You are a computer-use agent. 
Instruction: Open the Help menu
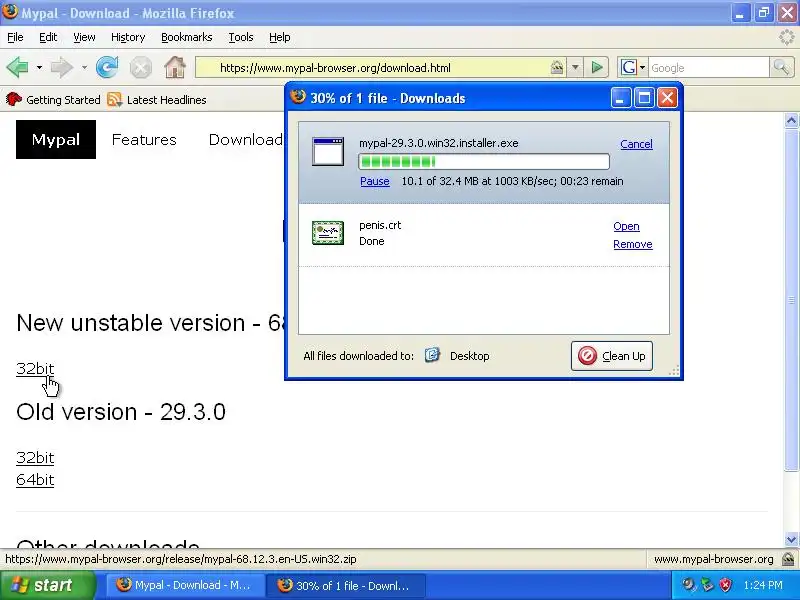tap(280, 37)
